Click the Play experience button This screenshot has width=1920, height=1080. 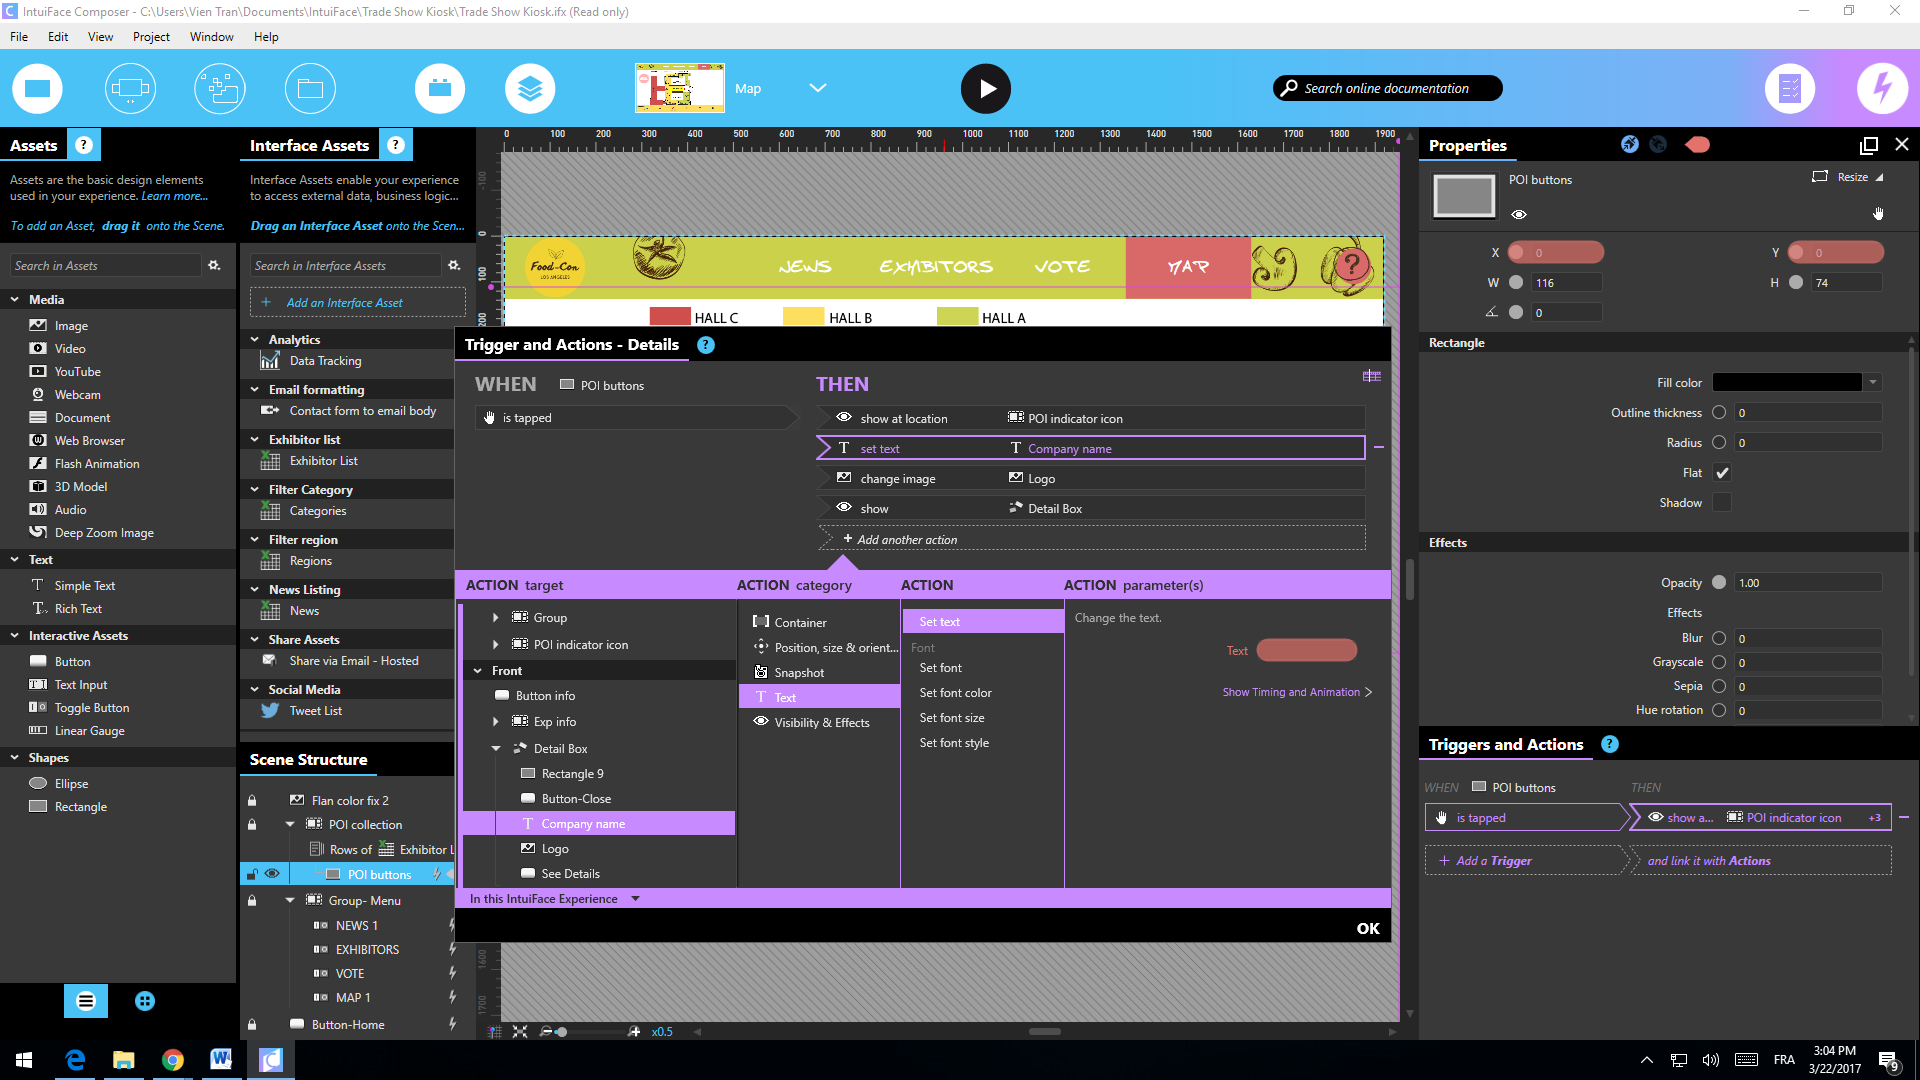point(985,89)
